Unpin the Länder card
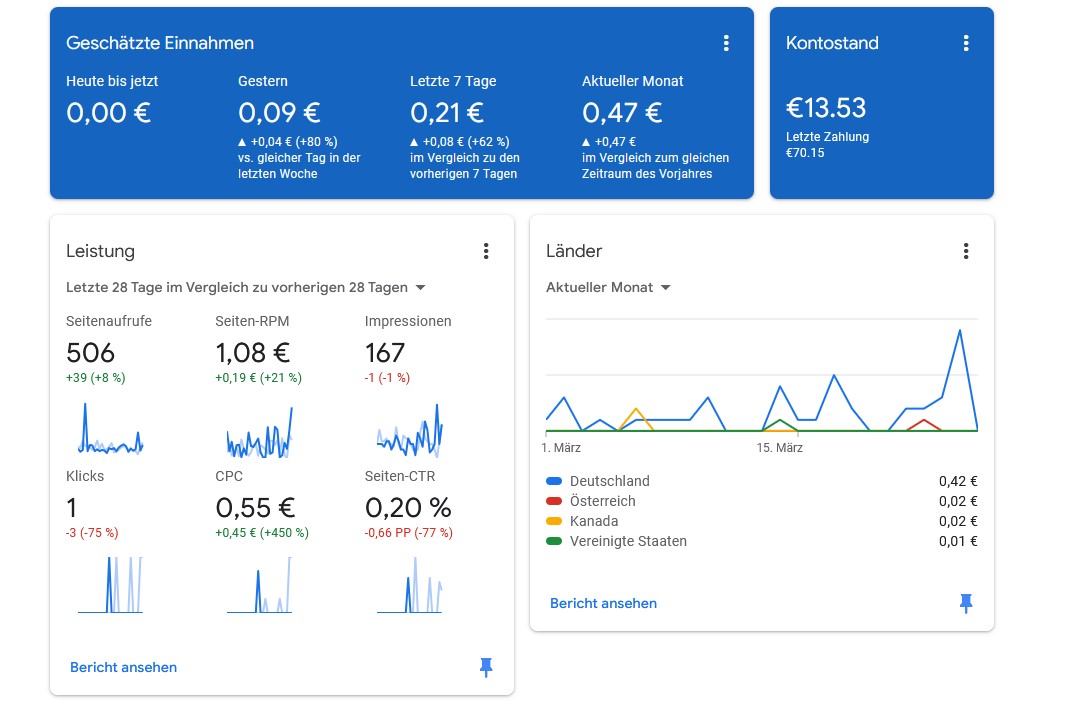The width and height of the screenshot is (1066, 702). pos(965,603)
